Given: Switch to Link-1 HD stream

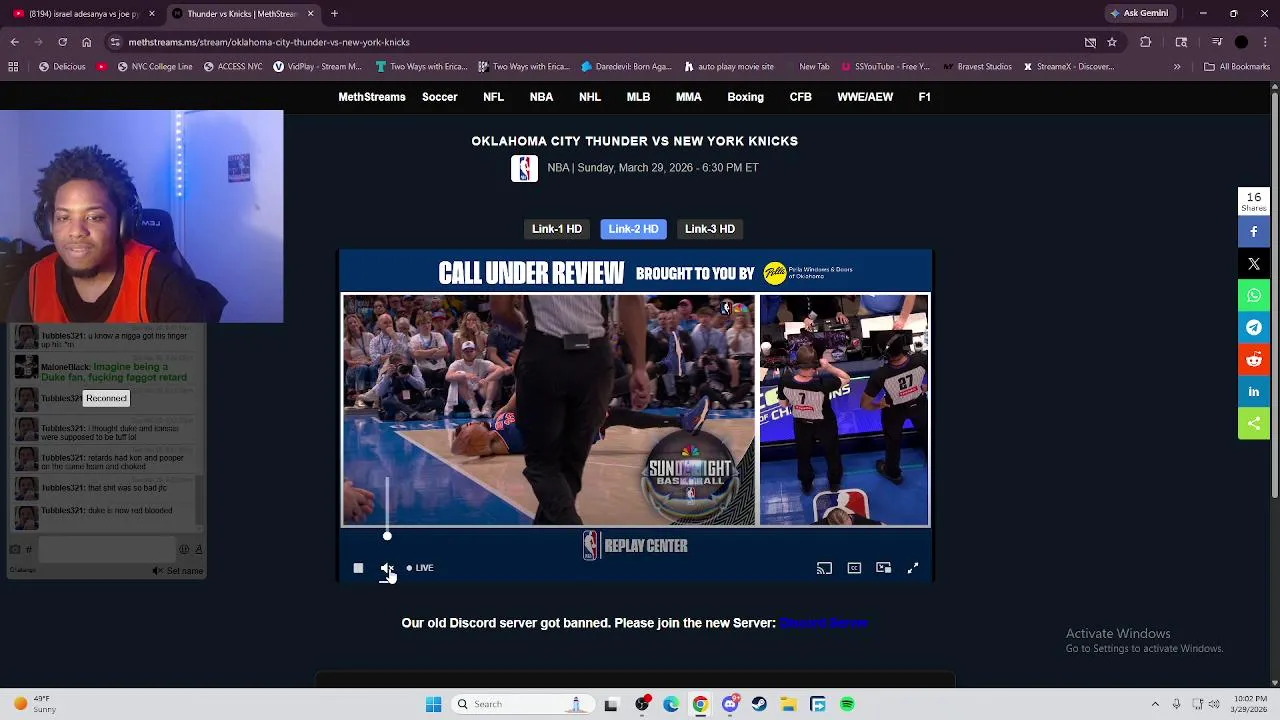Looking at the screenshot, I should [557, 229].
